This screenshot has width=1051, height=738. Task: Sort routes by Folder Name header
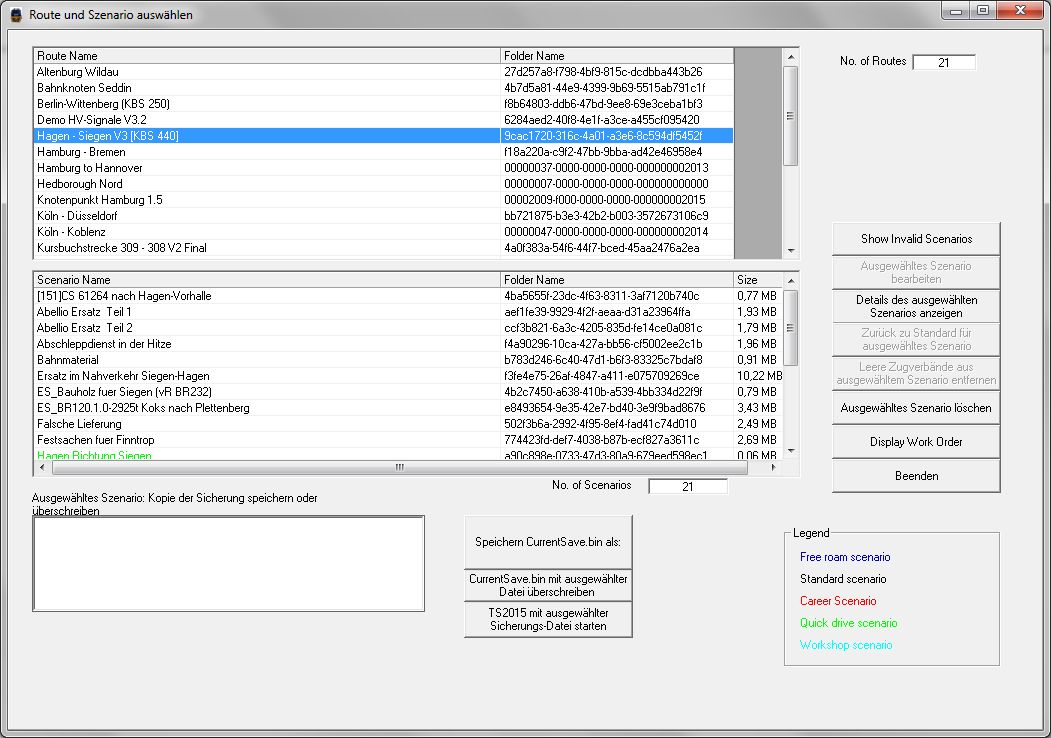pyautogui.click(x=617, y=56)
